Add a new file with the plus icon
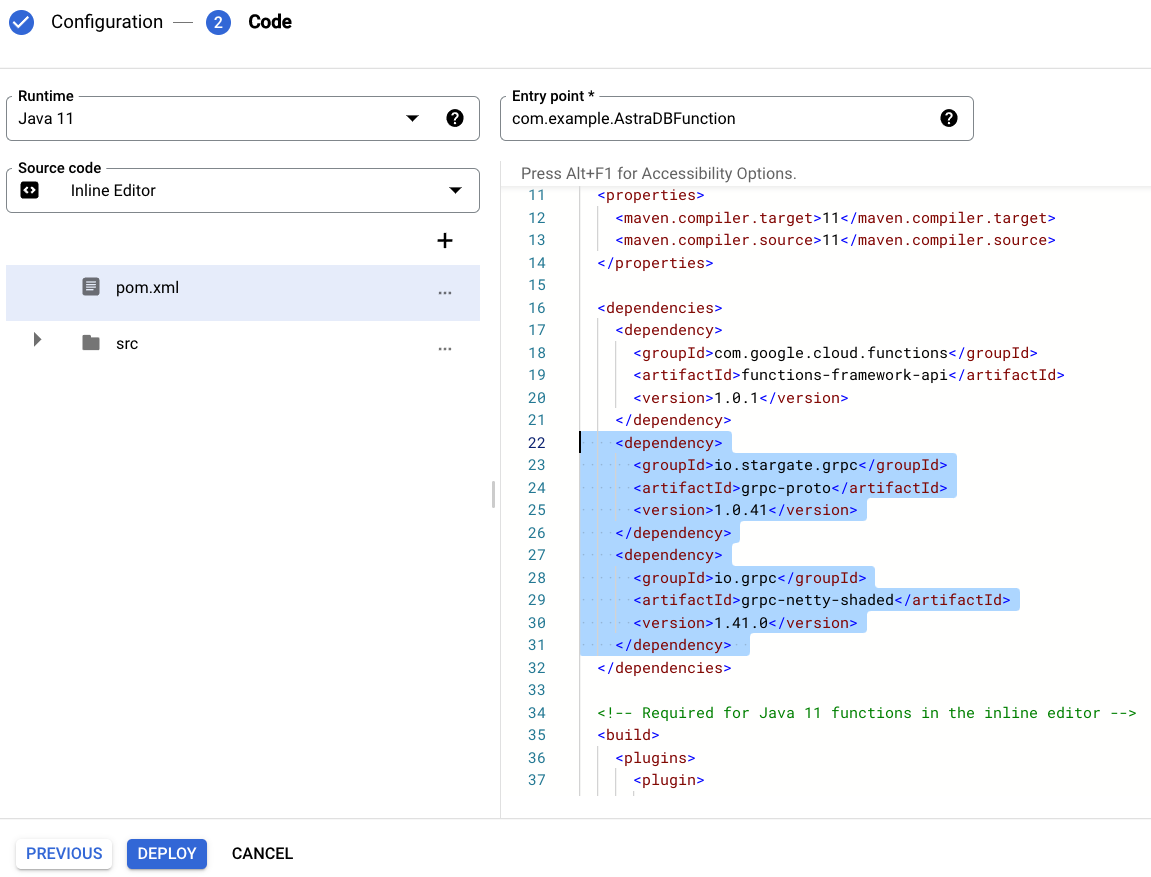1151x877 pixels. [445, 241]
